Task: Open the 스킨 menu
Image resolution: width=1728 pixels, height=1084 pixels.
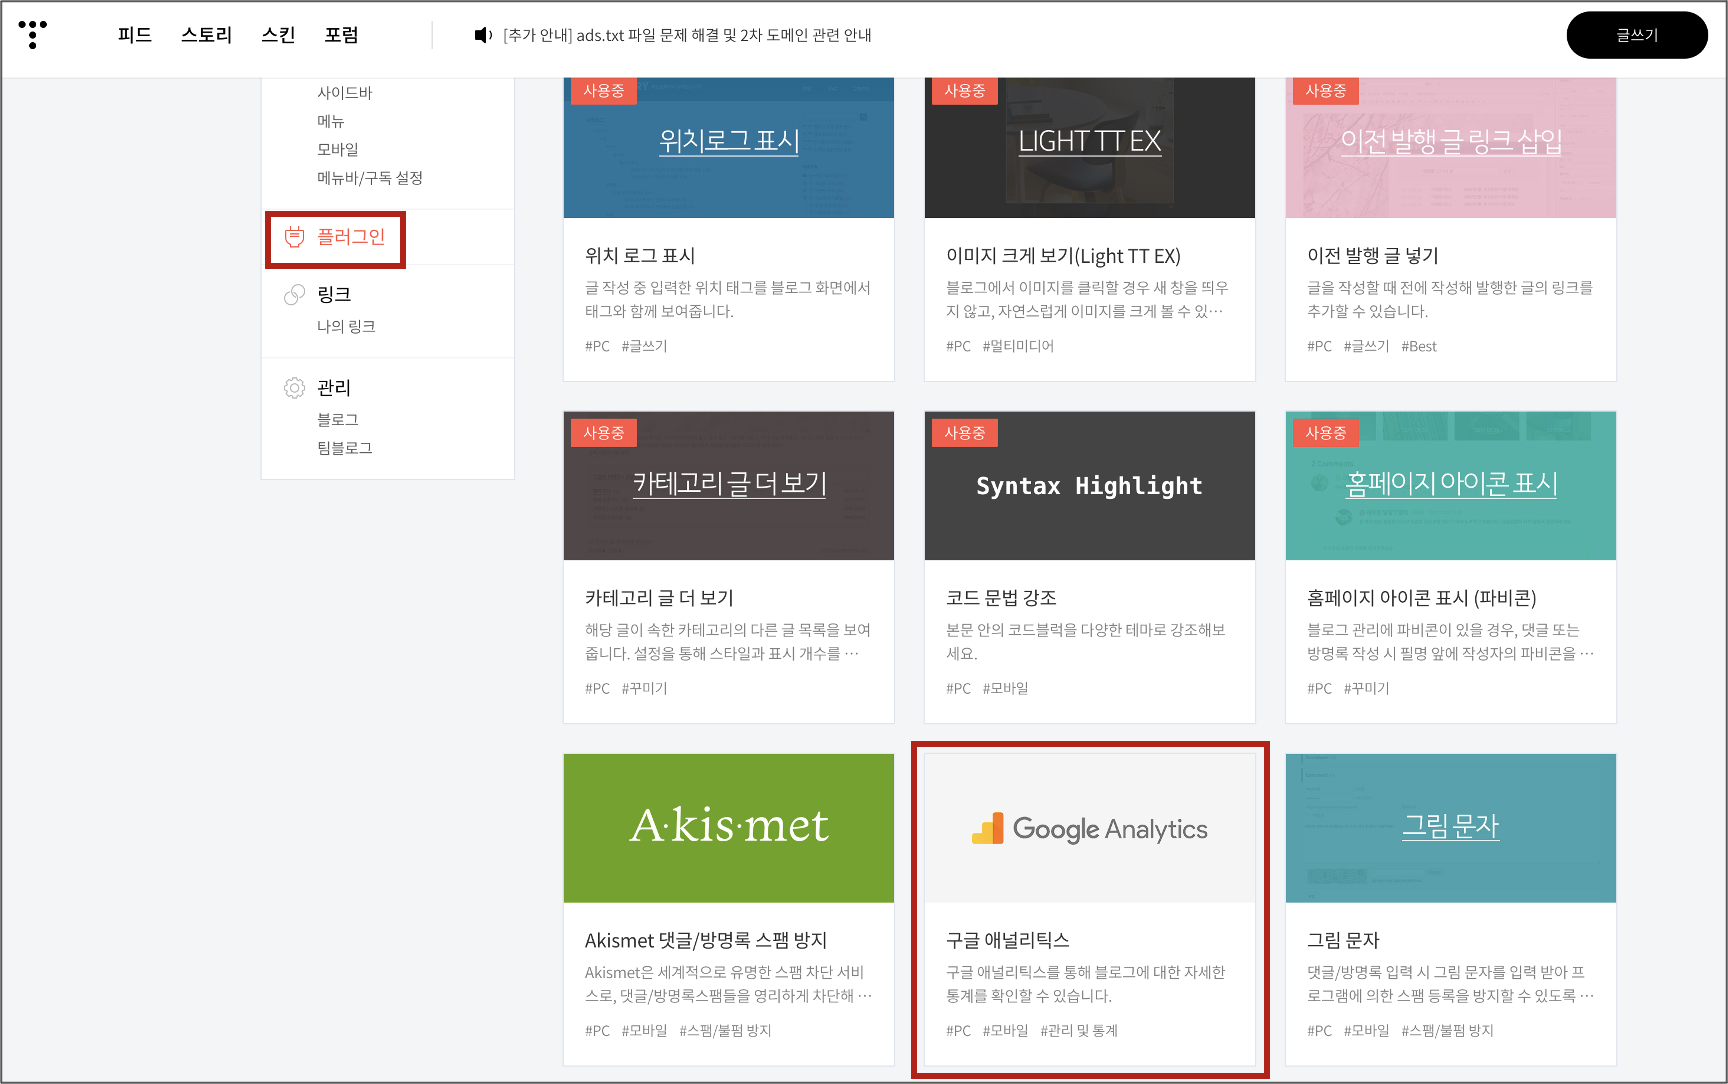Action: tap(278, 35)
